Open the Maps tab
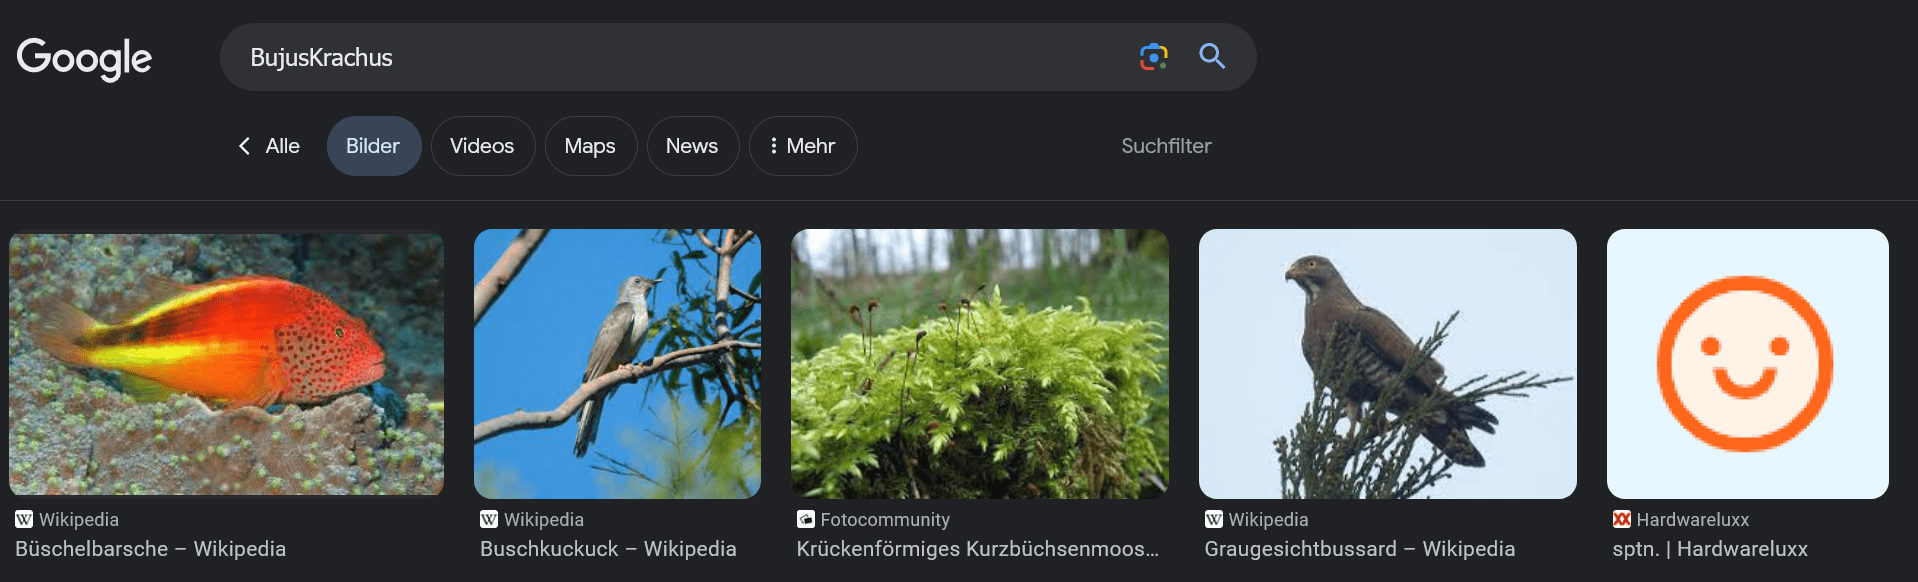 pos(590,146)
